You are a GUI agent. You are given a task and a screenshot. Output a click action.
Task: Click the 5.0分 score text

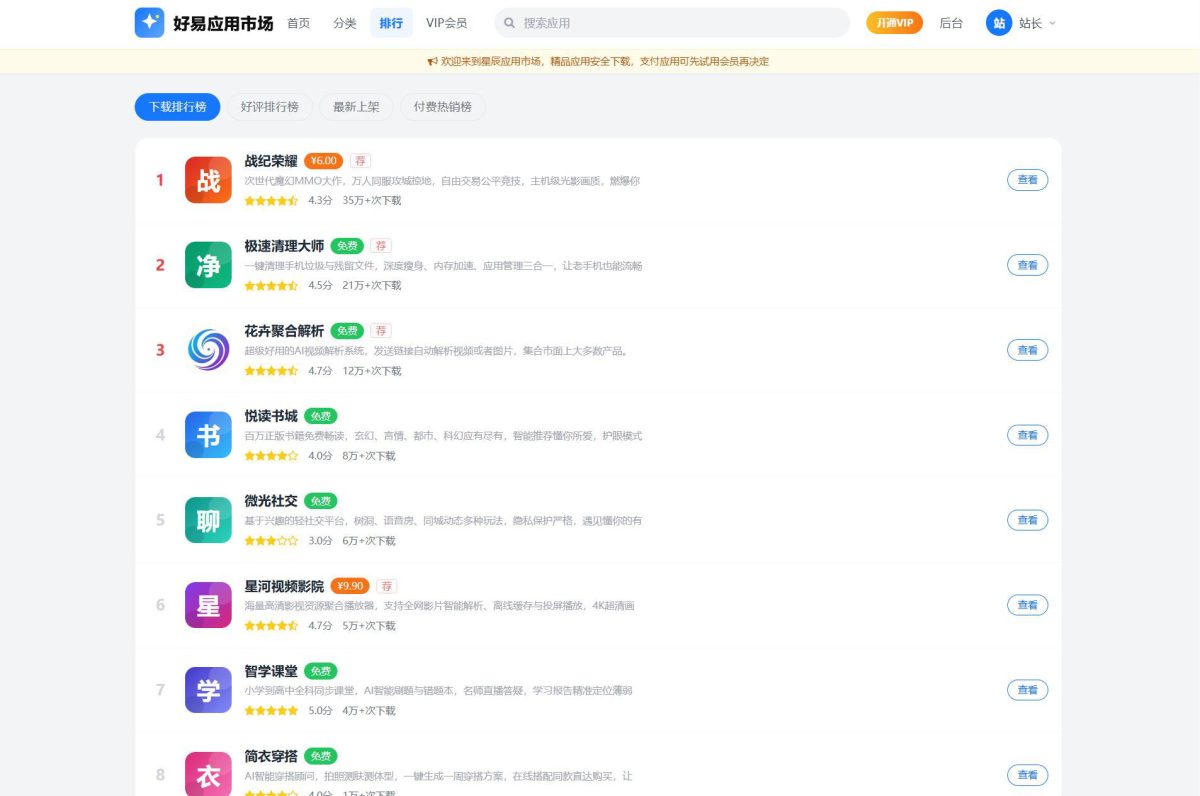pyautogui.click(x=320, y=711)
